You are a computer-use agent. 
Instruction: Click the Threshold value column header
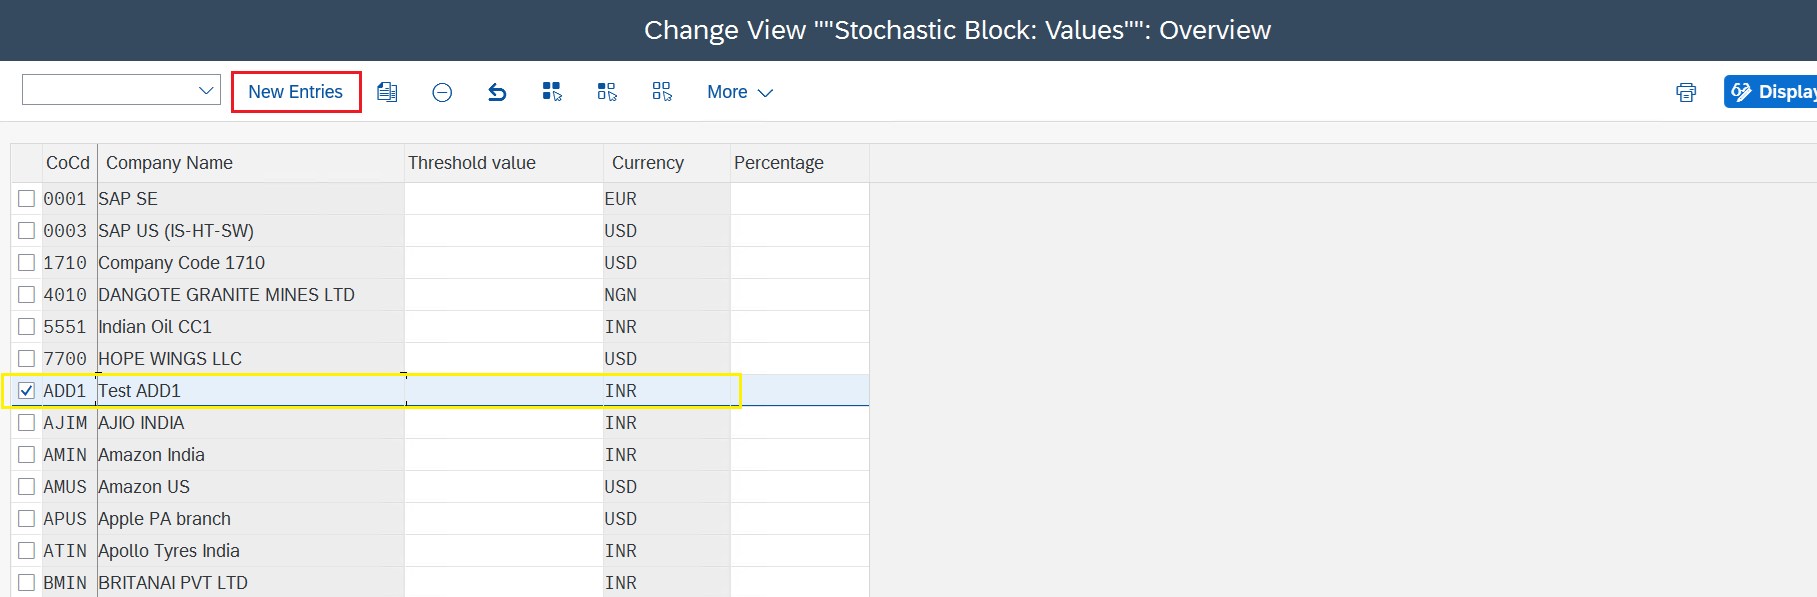(472, 163)
